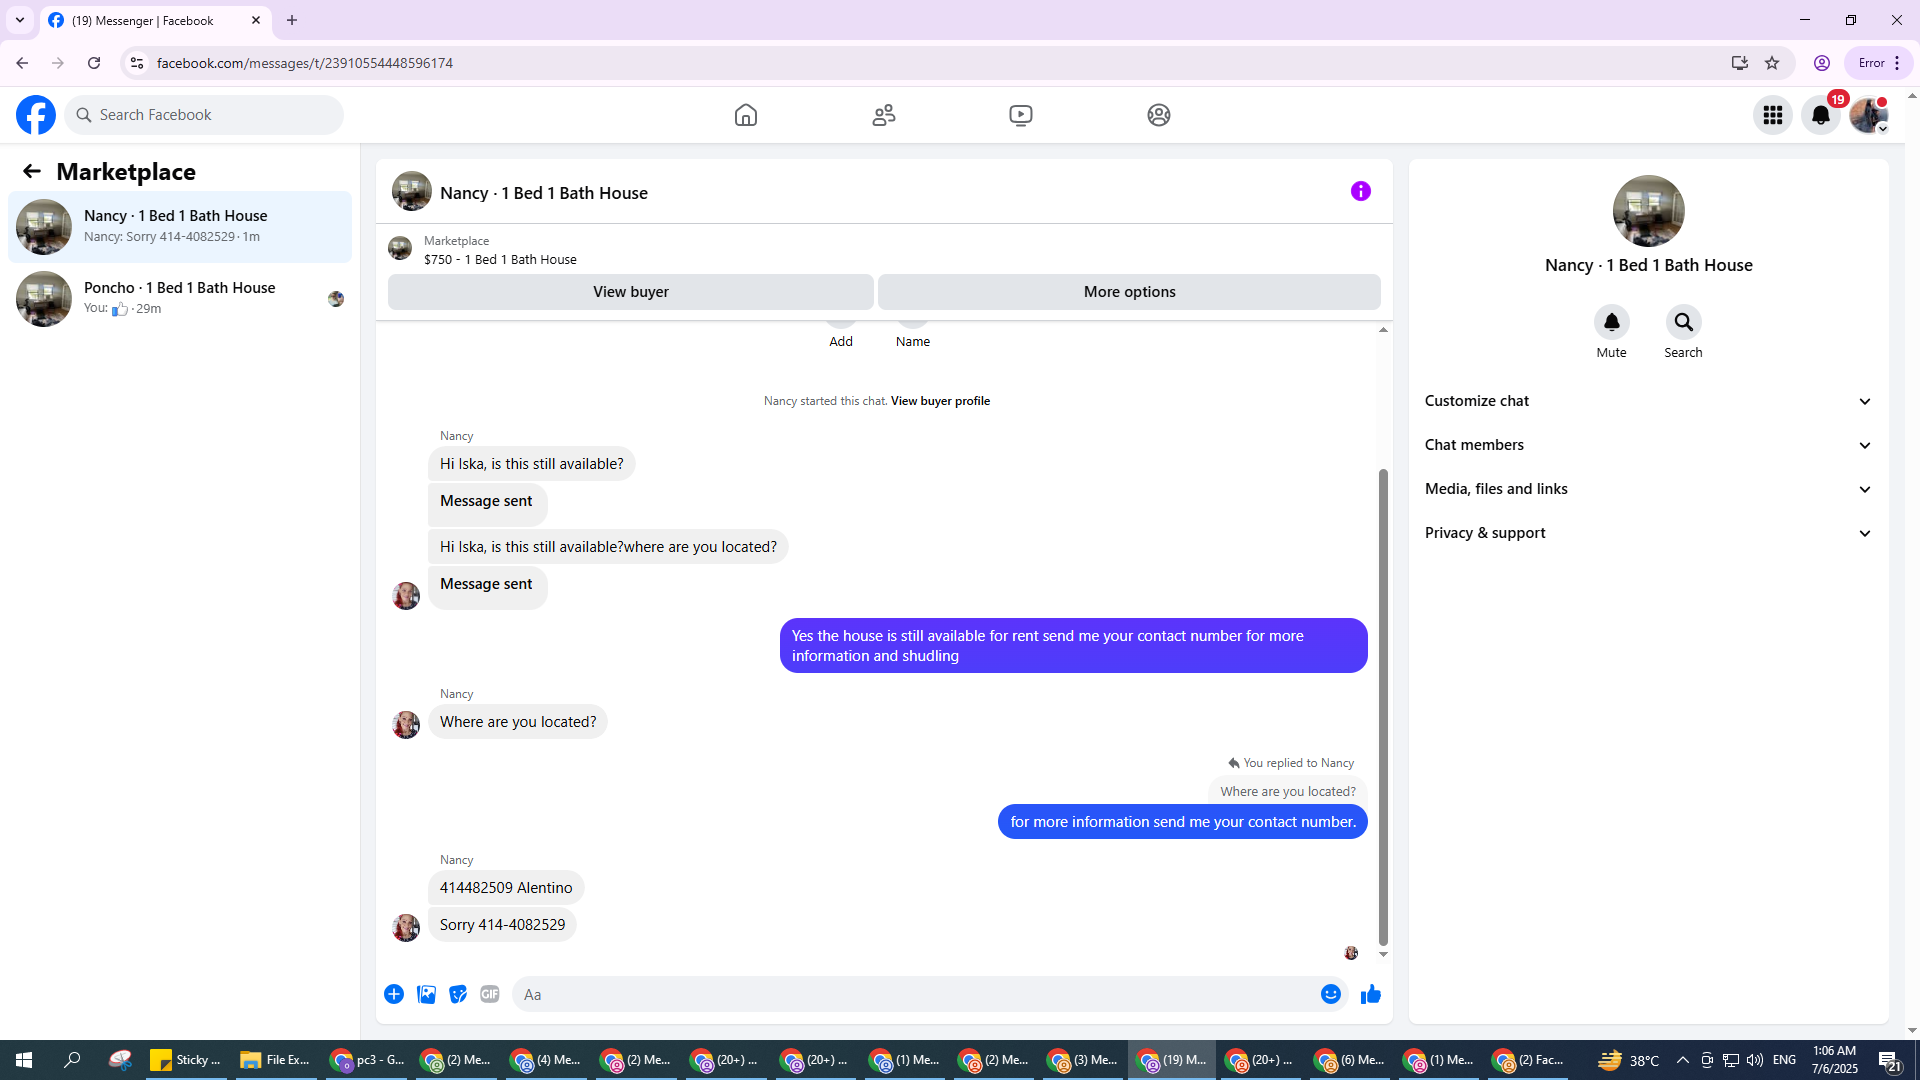Open the Friends tab in top navigation

click(883, 115)
